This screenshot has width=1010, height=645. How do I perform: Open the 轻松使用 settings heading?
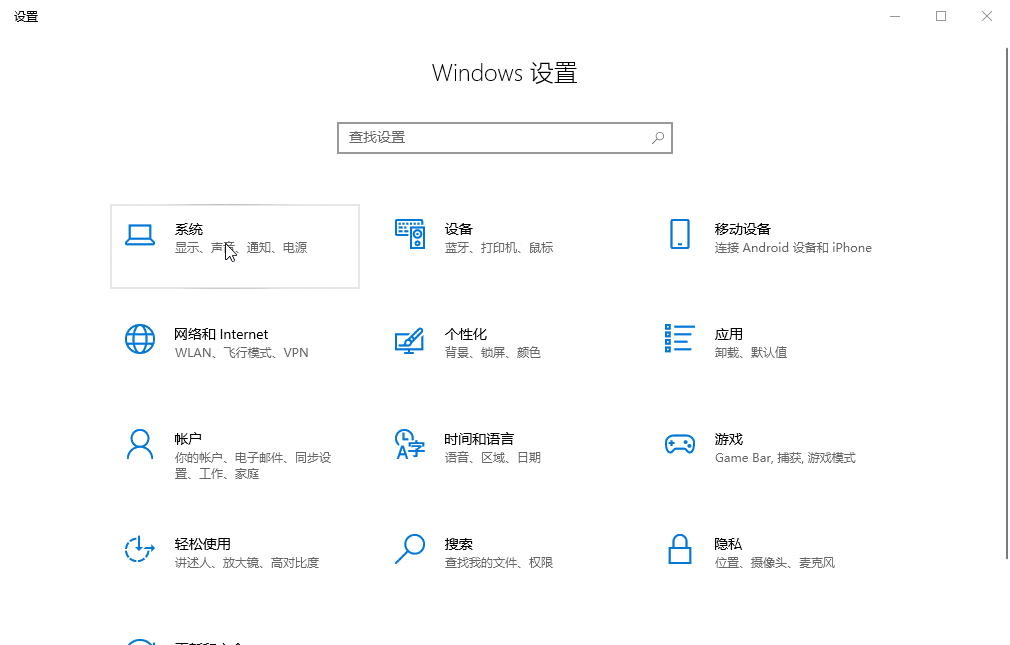(203, 544)
